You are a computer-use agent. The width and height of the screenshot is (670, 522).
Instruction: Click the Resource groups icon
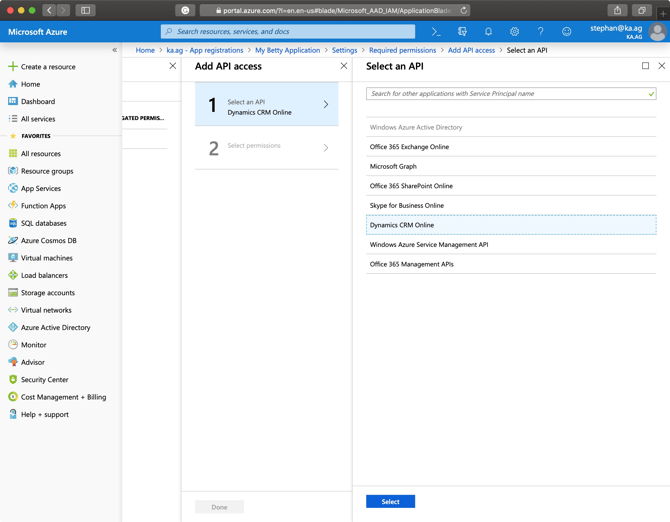(13, 171)
